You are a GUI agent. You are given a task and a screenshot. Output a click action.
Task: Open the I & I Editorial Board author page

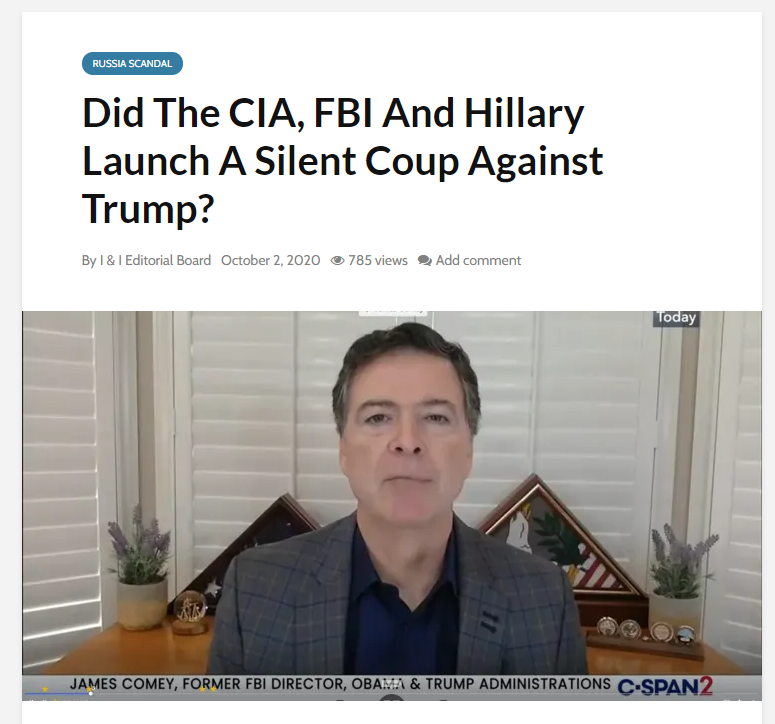pyautogui.click(x=155, y=260)
